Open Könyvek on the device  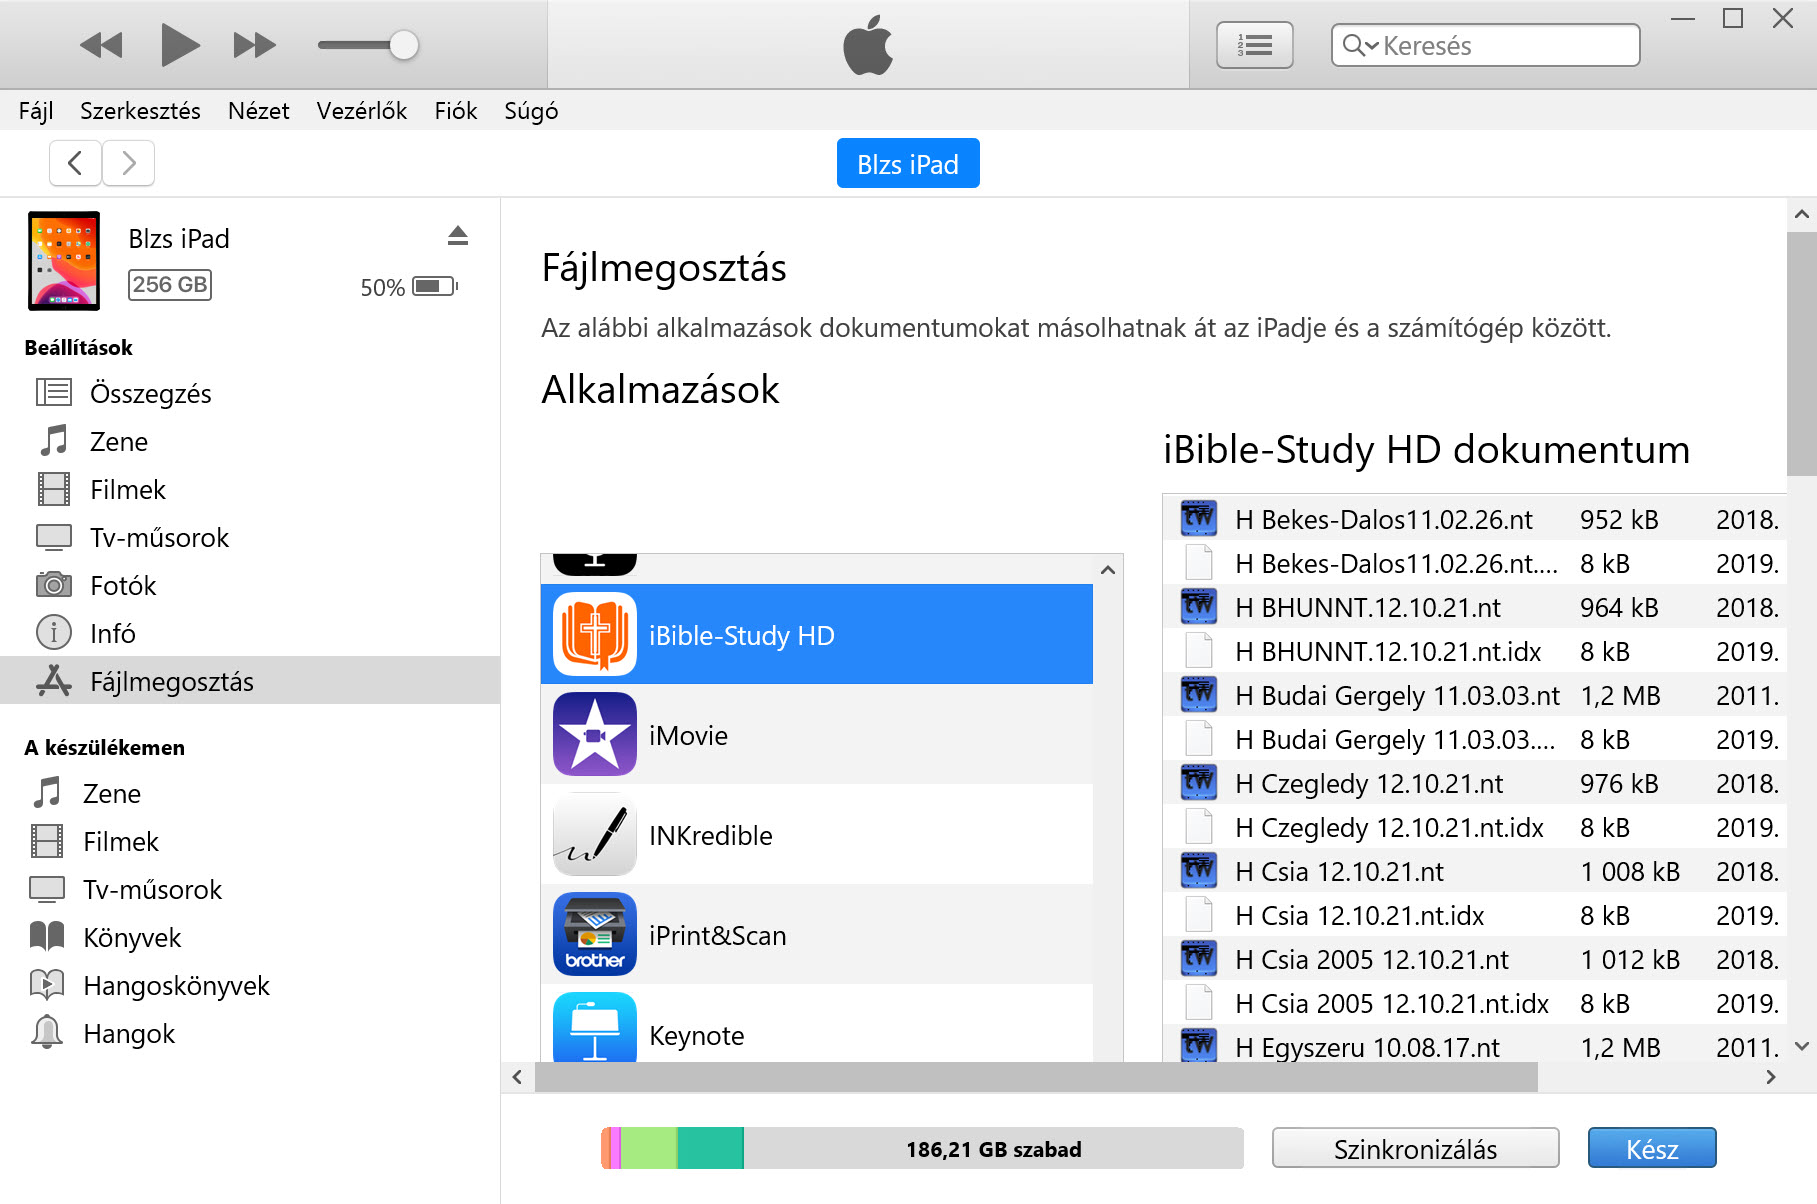tap(250, 937)
